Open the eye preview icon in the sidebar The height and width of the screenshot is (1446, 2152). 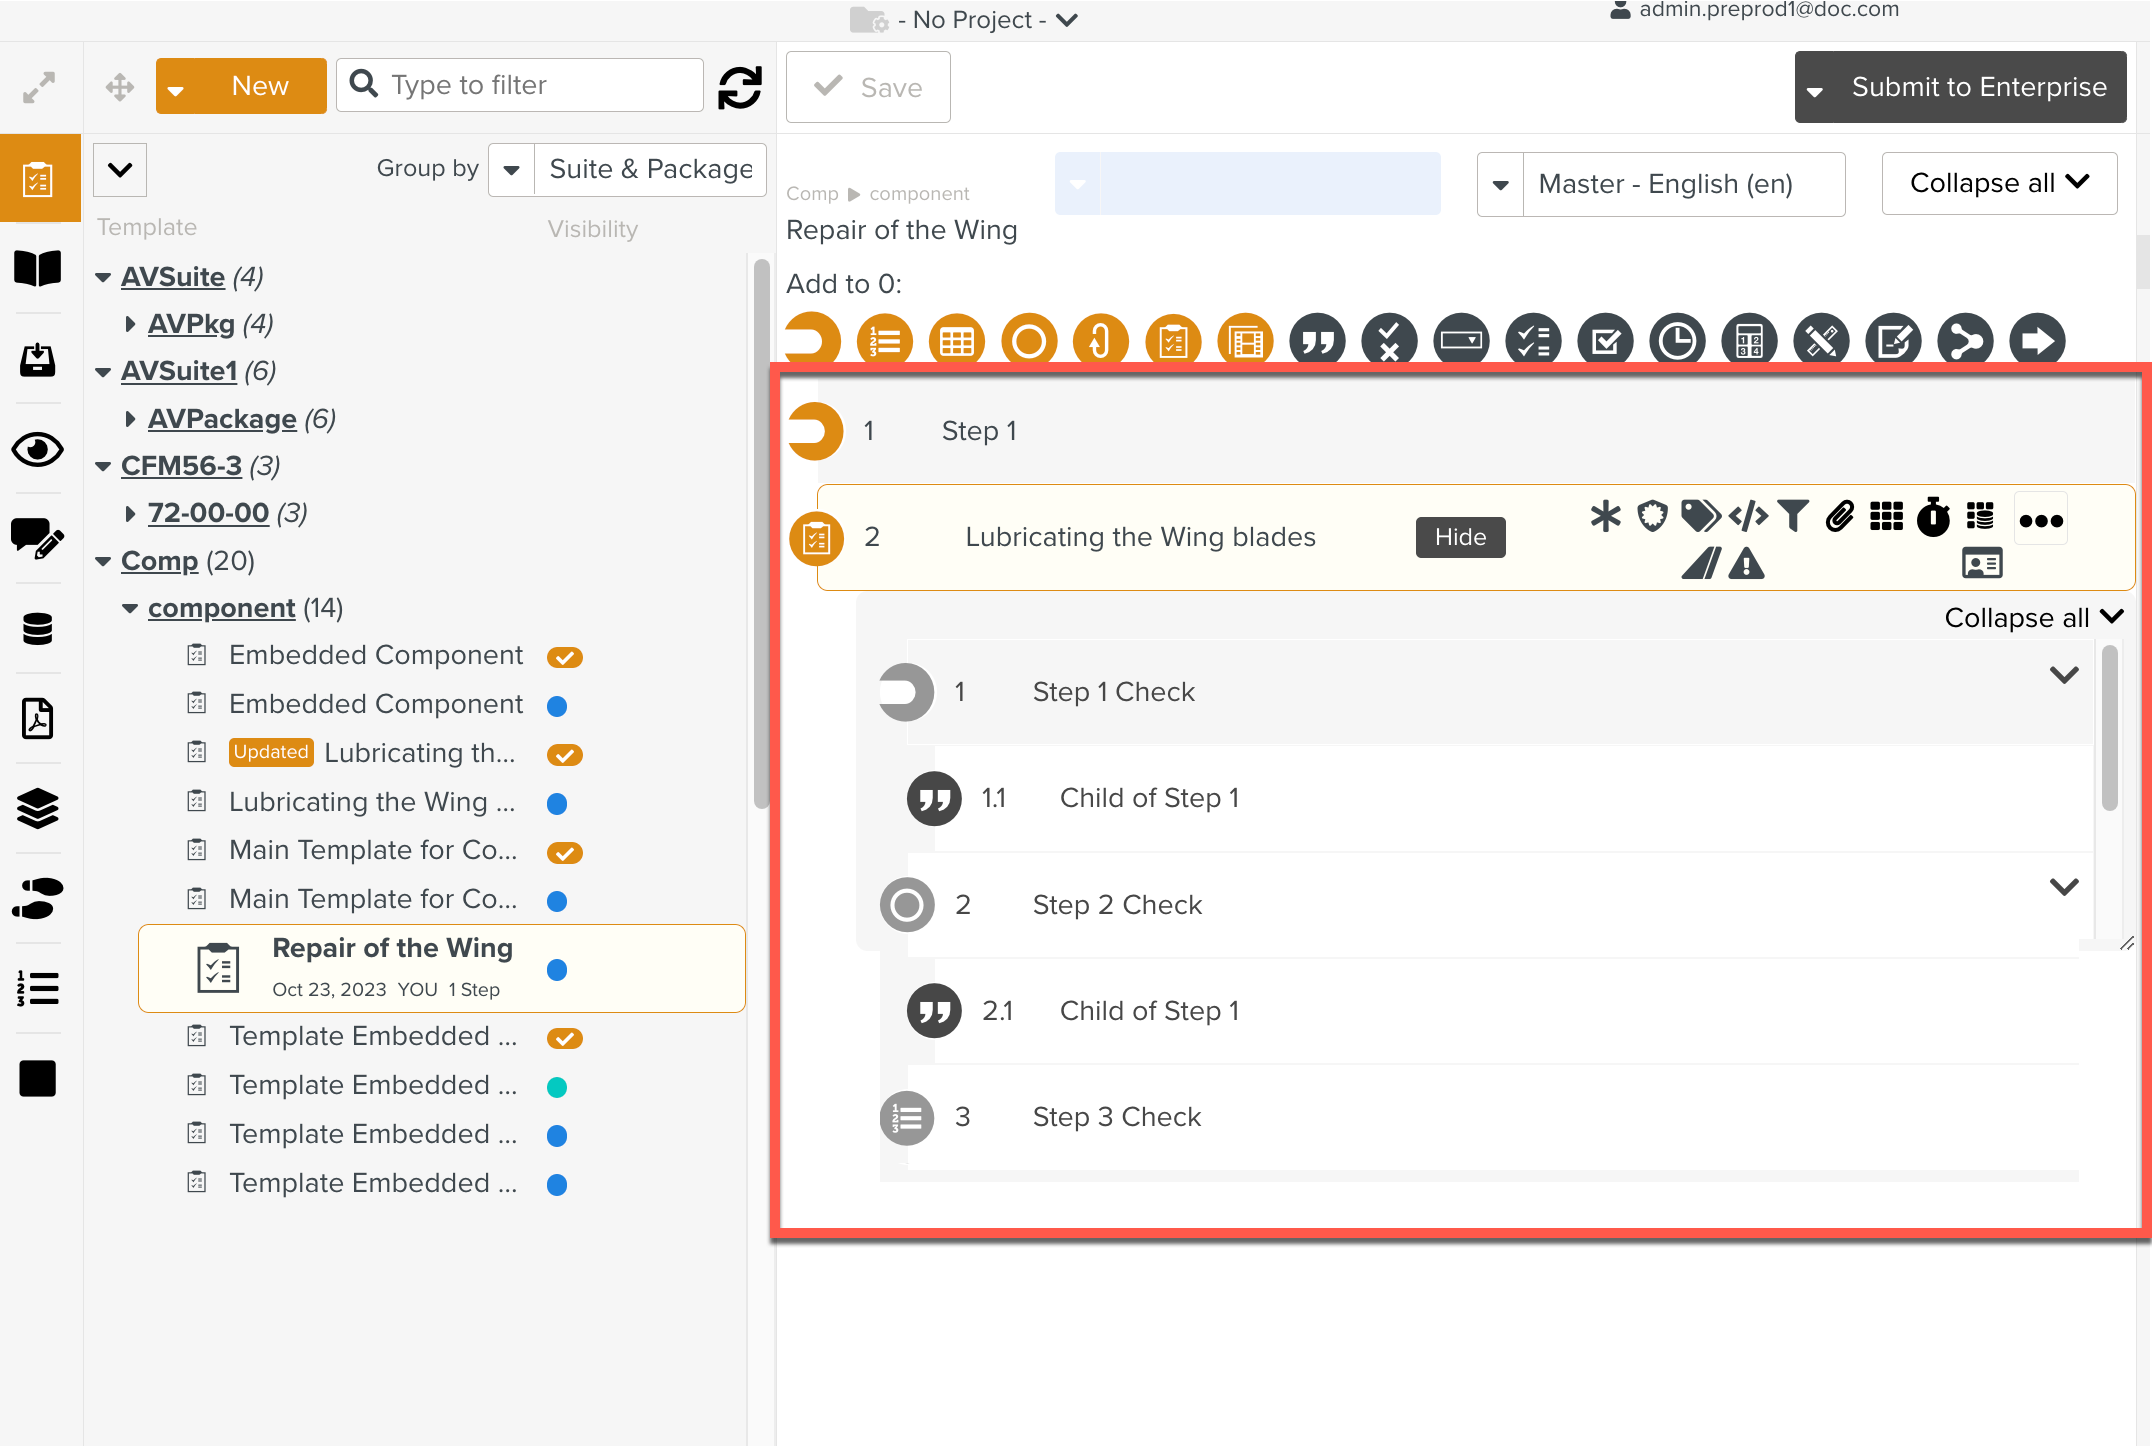[x=38, y=450]
